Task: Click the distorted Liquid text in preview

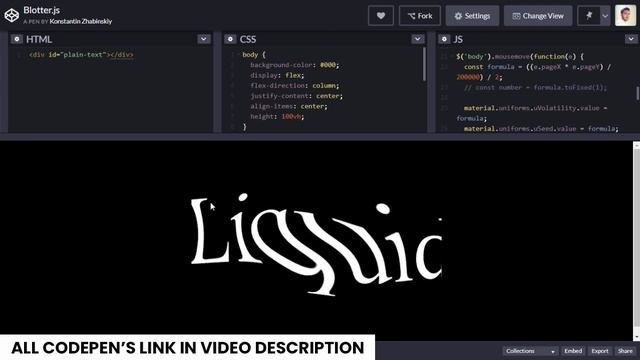Action: [316, 244]
